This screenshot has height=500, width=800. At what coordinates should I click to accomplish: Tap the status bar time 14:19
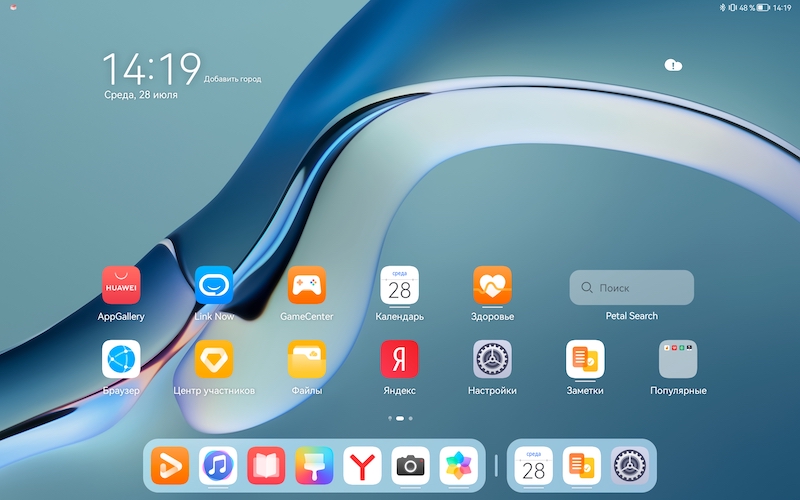(x=782, y=8)
